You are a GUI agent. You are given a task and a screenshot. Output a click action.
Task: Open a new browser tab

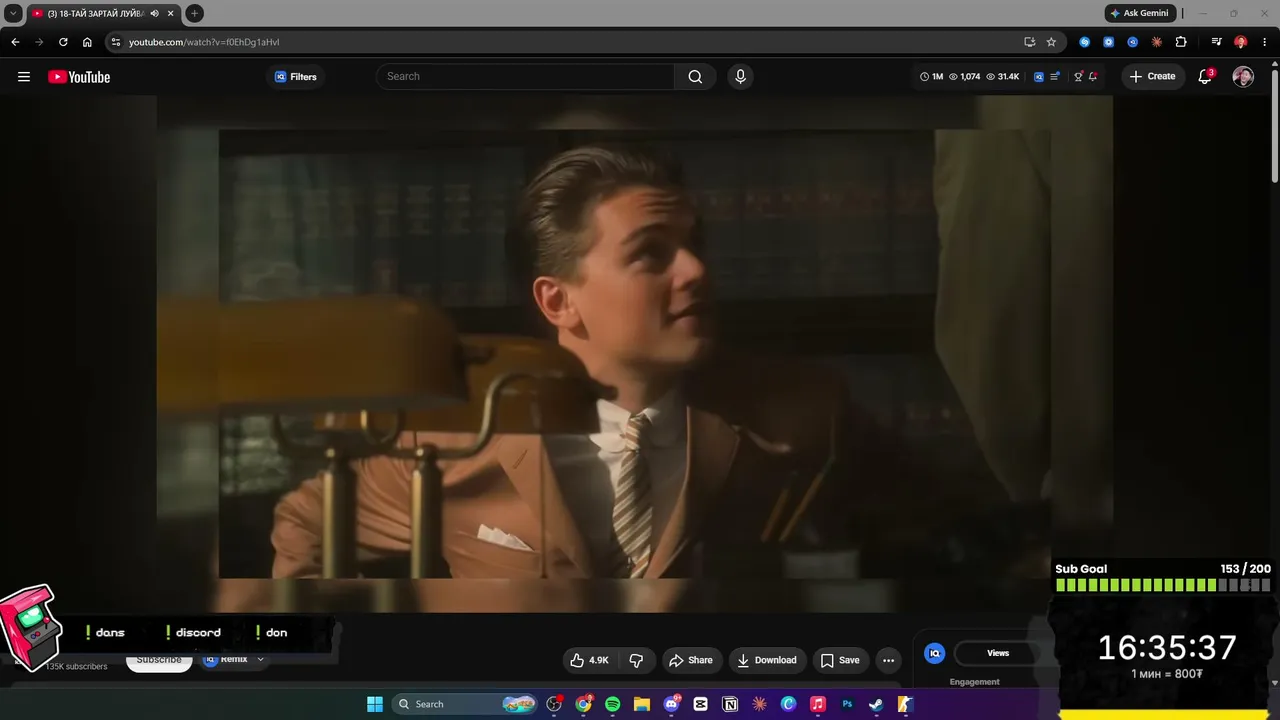point(195,13)
